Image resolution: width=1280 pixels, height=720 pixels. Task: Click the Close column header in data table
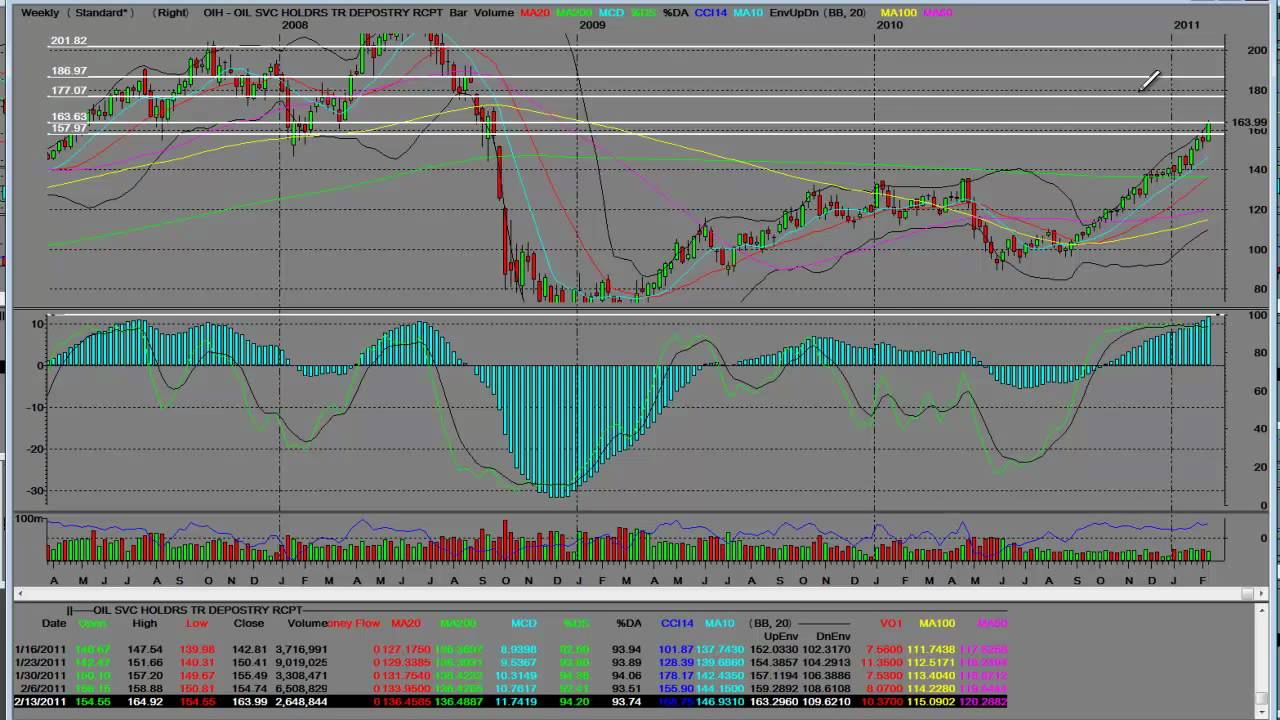click(249, 623)
